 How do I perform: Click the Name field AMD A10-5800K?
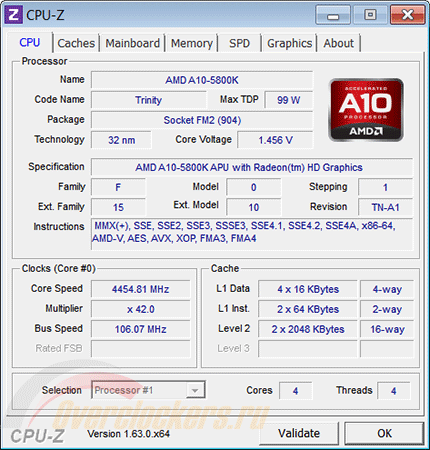(202, 80)
